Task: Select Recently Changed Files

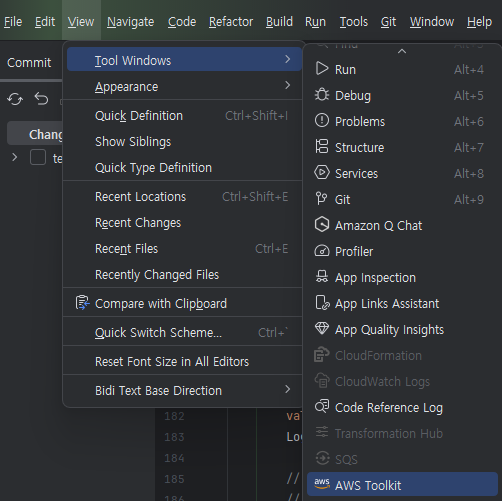Action: 183,275
